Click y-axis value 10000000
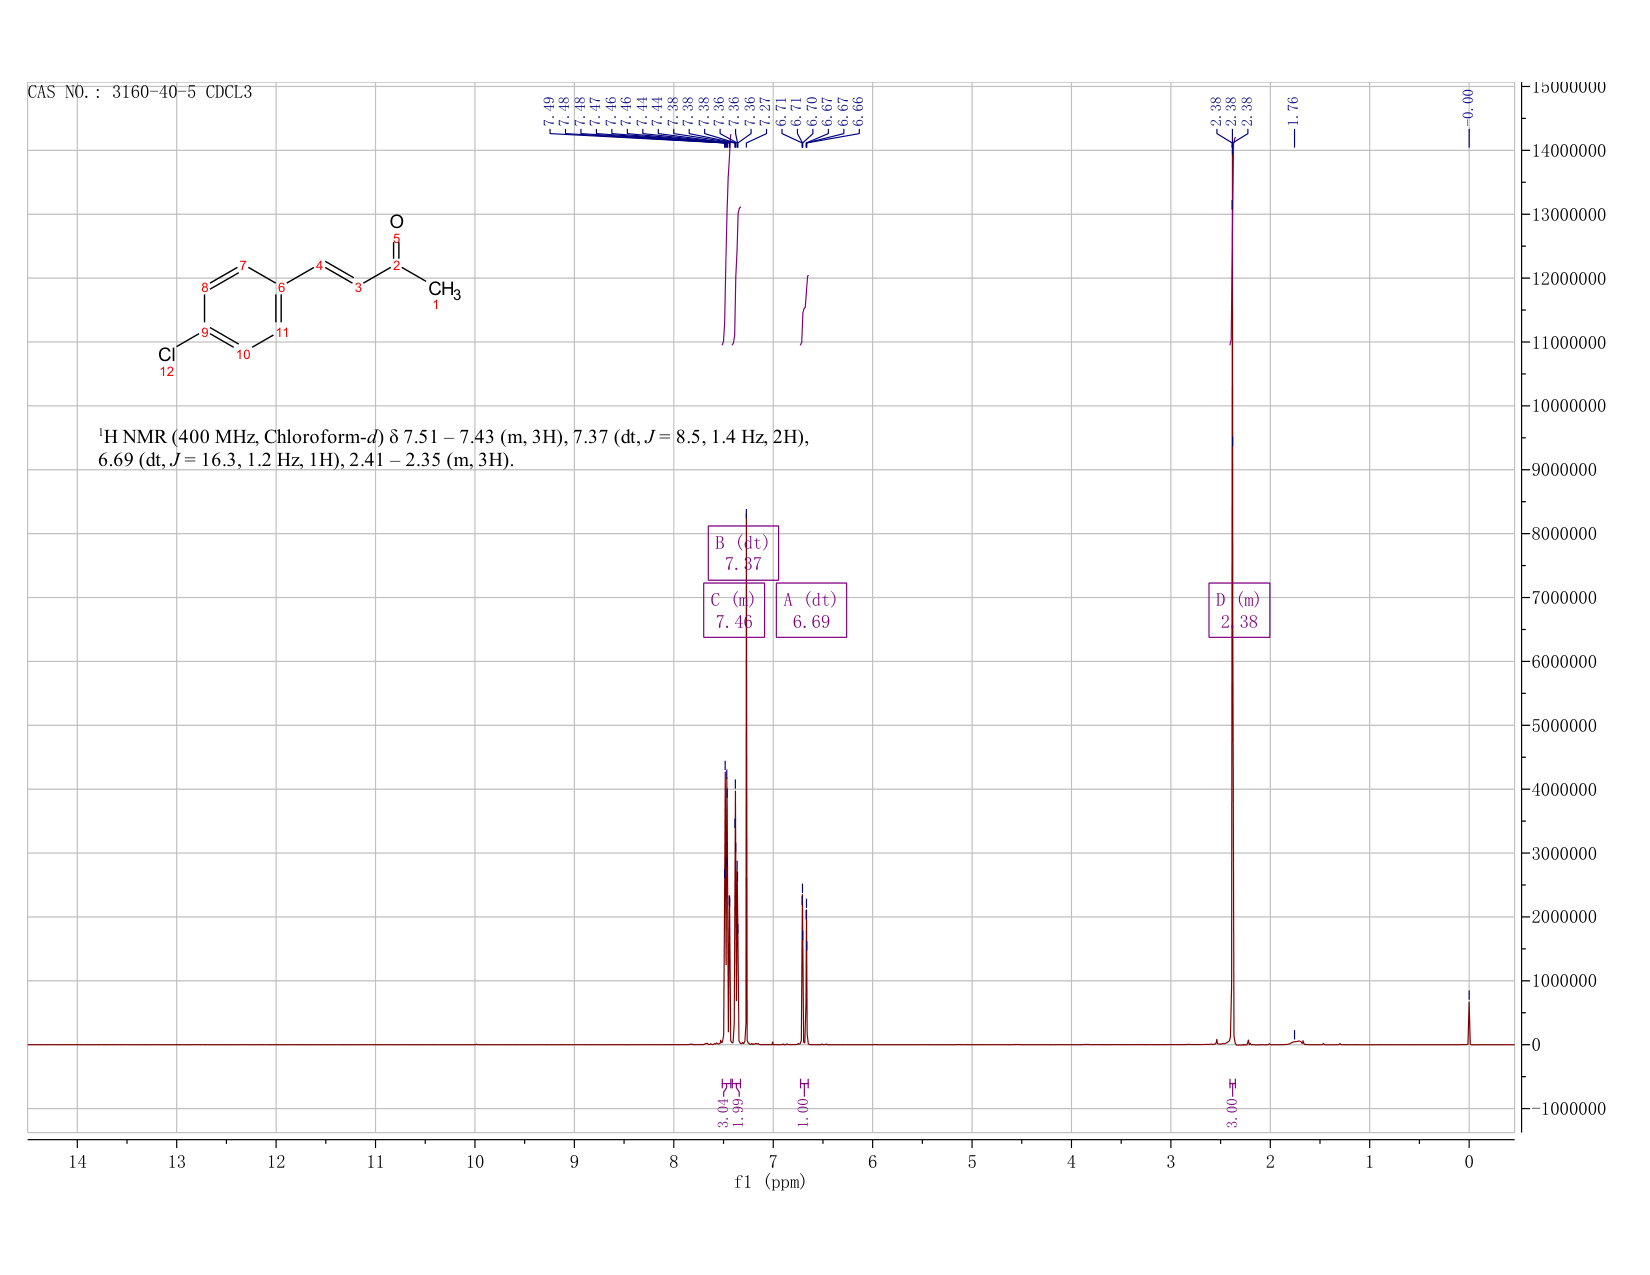This screenshot has width=1650, height=1275. point(1568,406)
